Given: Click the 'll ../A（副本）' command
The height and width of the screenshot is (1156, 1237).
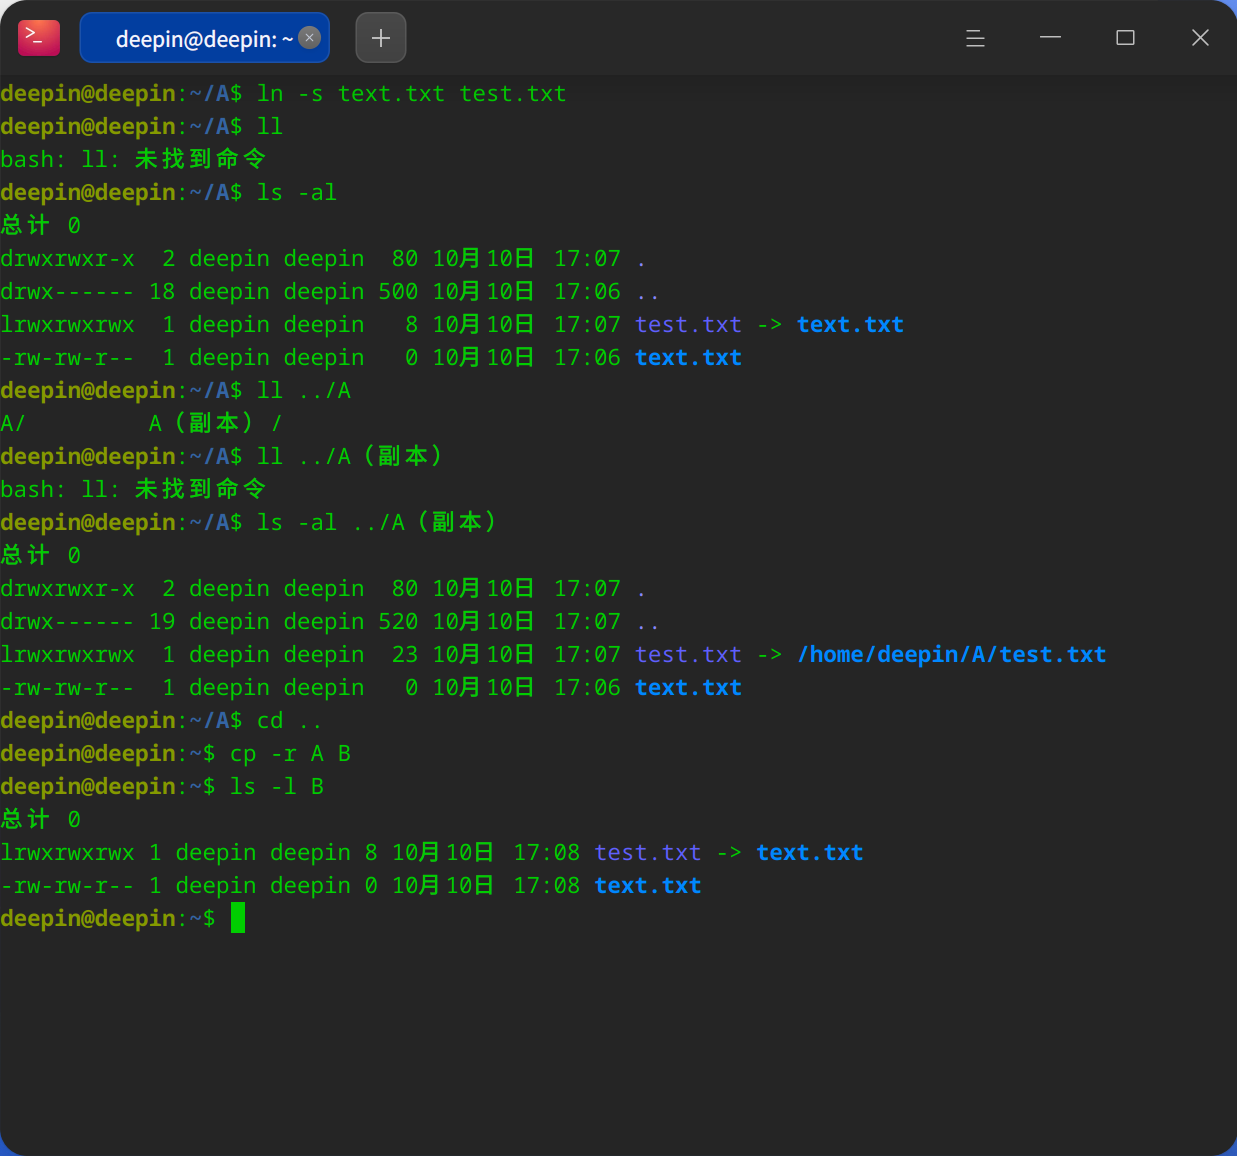Looking at the screenshot, I should click(350, 456).
